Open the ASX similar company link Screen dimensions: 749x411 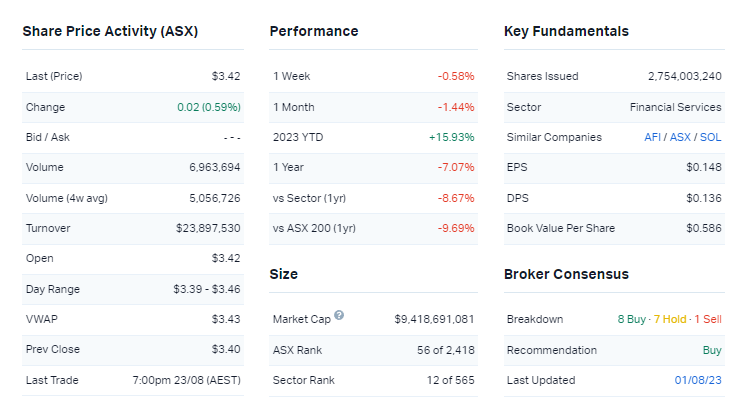pos(683,137)
